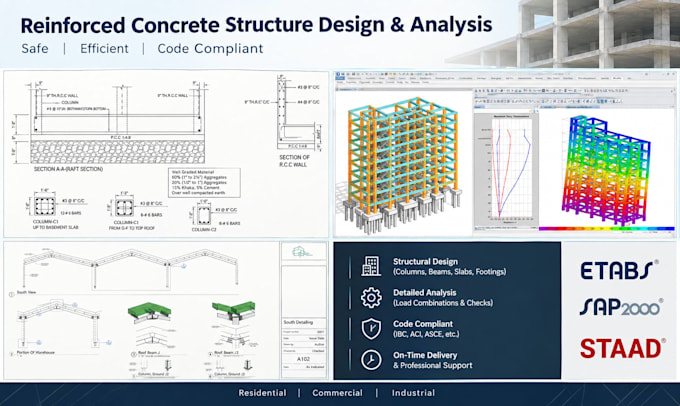680x406 pixels.
Task: Open the Portion Of Warehouse frame drawing
Action: coord(61,323)
